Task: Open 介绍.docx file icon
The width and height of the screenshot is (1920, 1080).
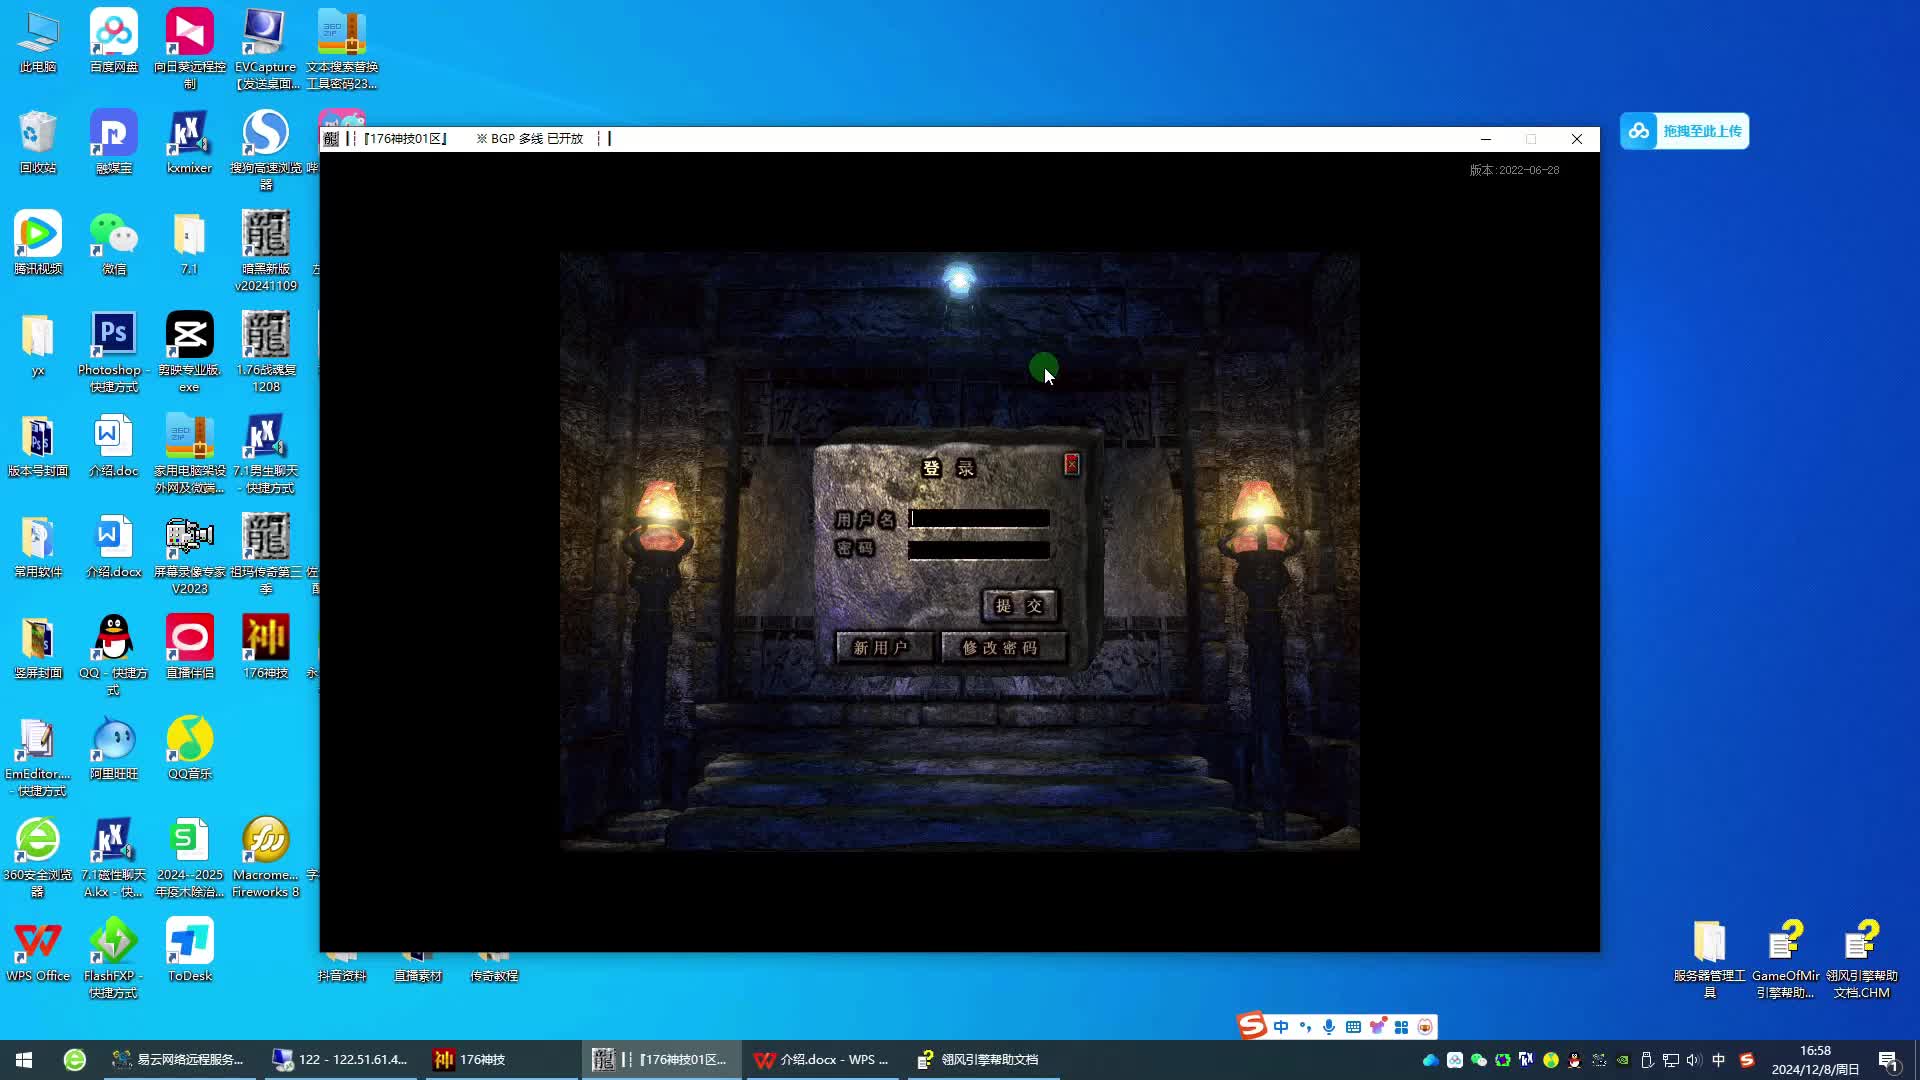Action: 114,547
